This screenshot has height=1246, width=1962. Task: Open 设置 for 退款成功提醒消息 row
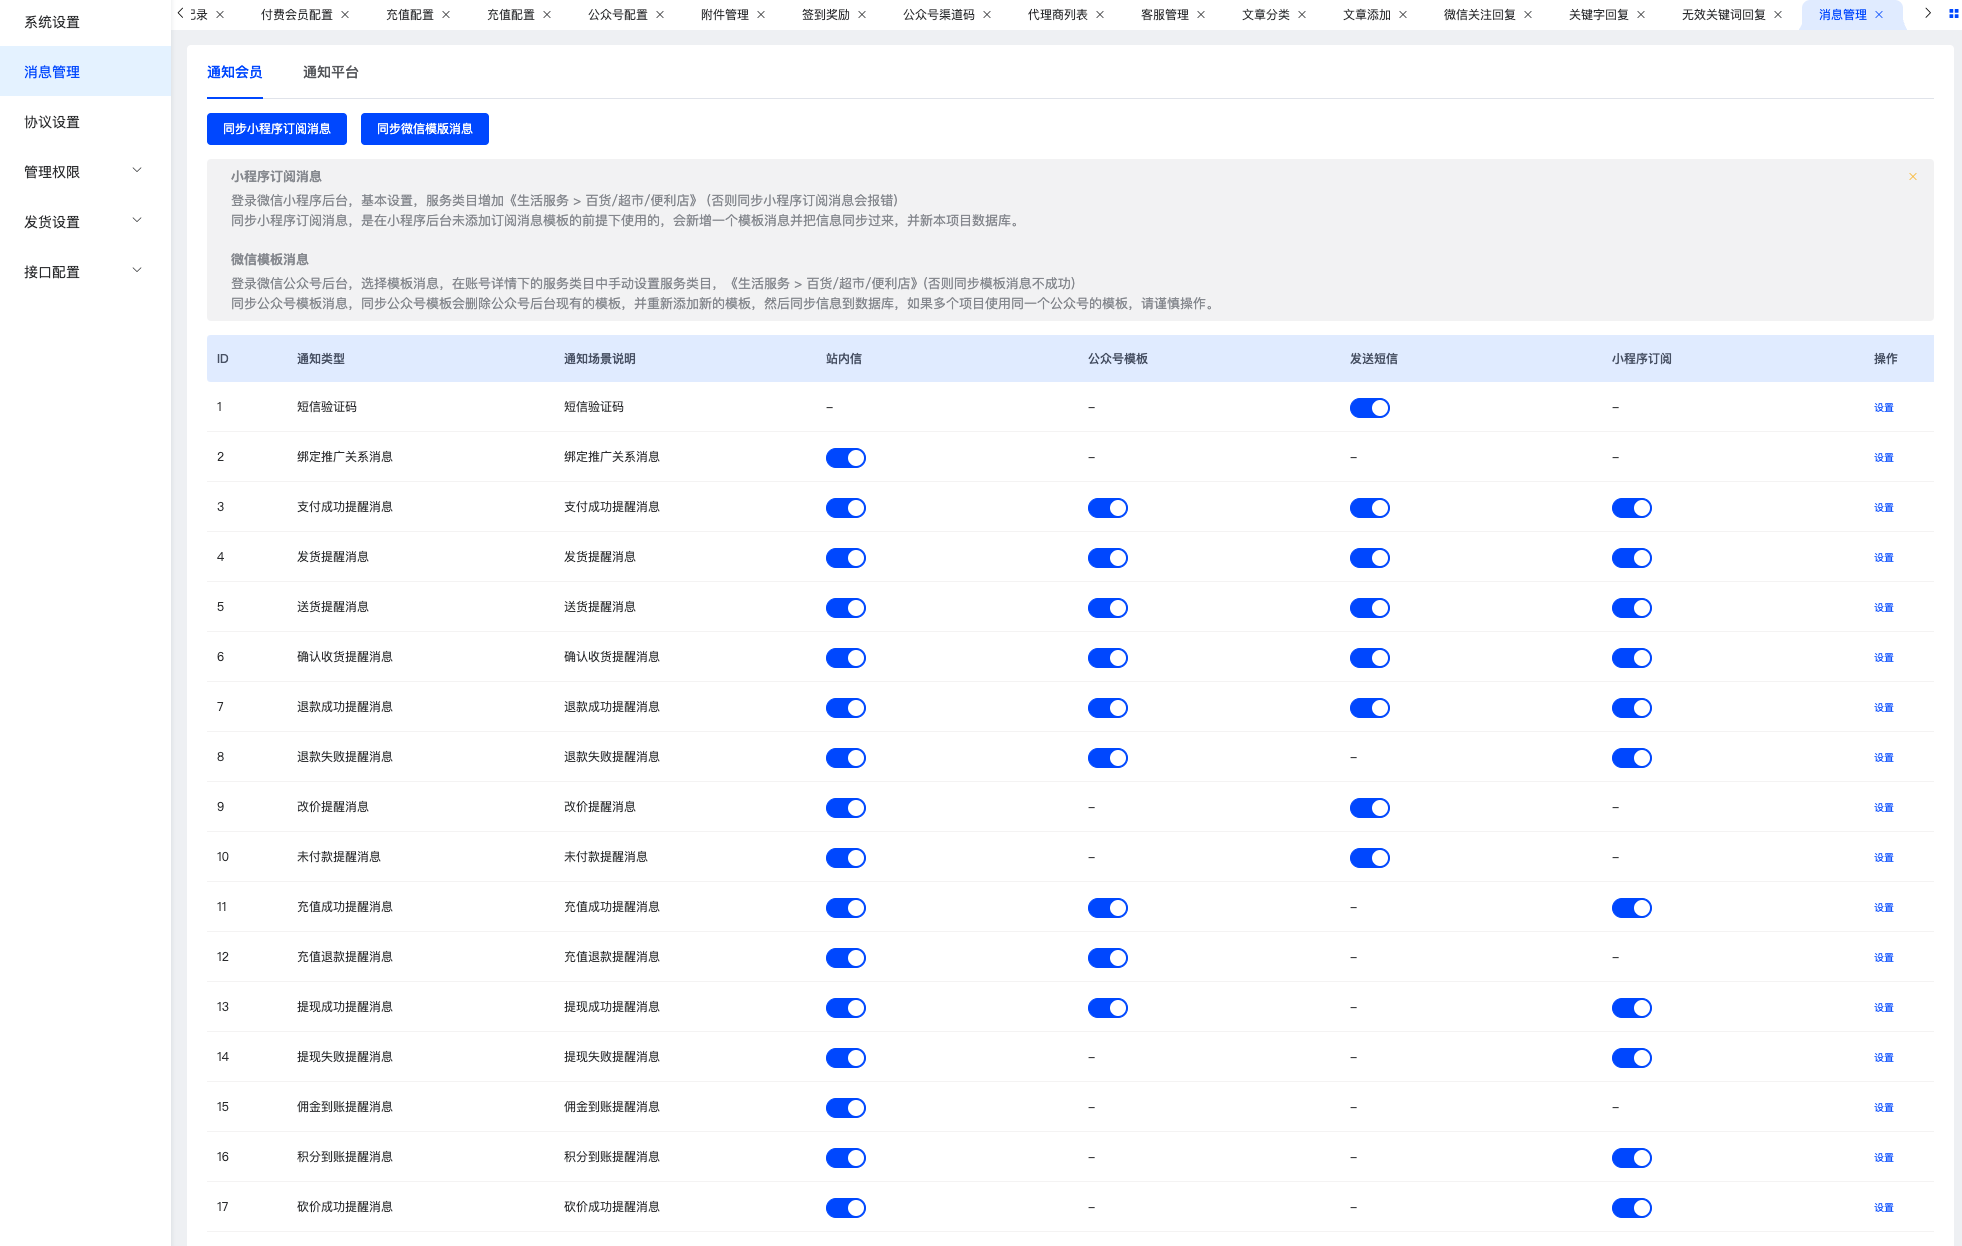pyautogui.click(x=1884, y=708)
